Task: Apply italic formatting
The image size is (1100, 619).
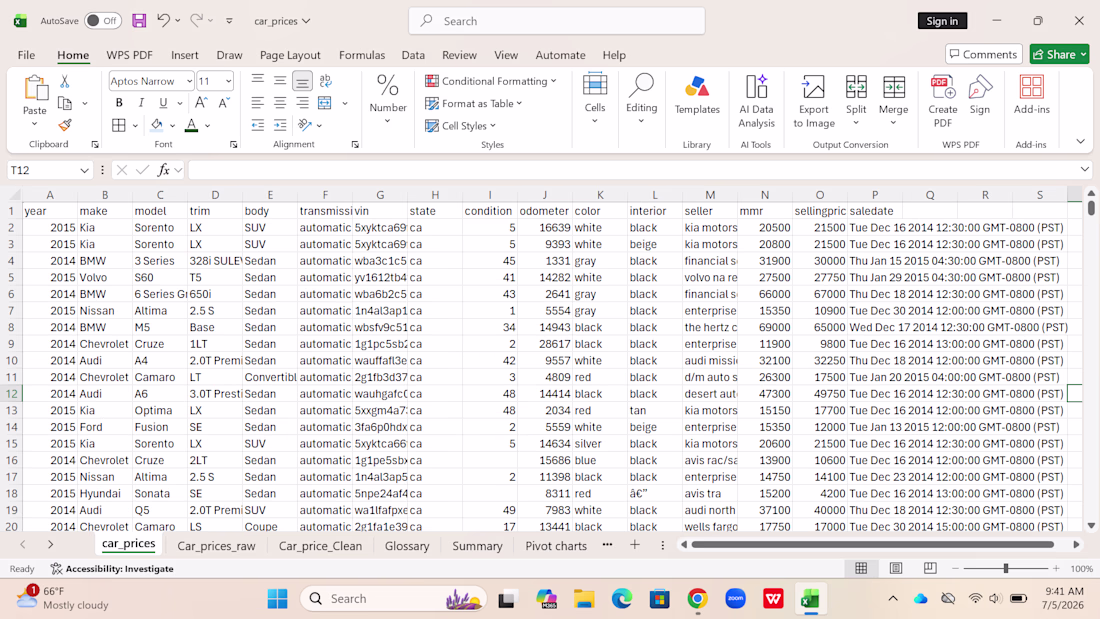Action: [x=141, y=103]
